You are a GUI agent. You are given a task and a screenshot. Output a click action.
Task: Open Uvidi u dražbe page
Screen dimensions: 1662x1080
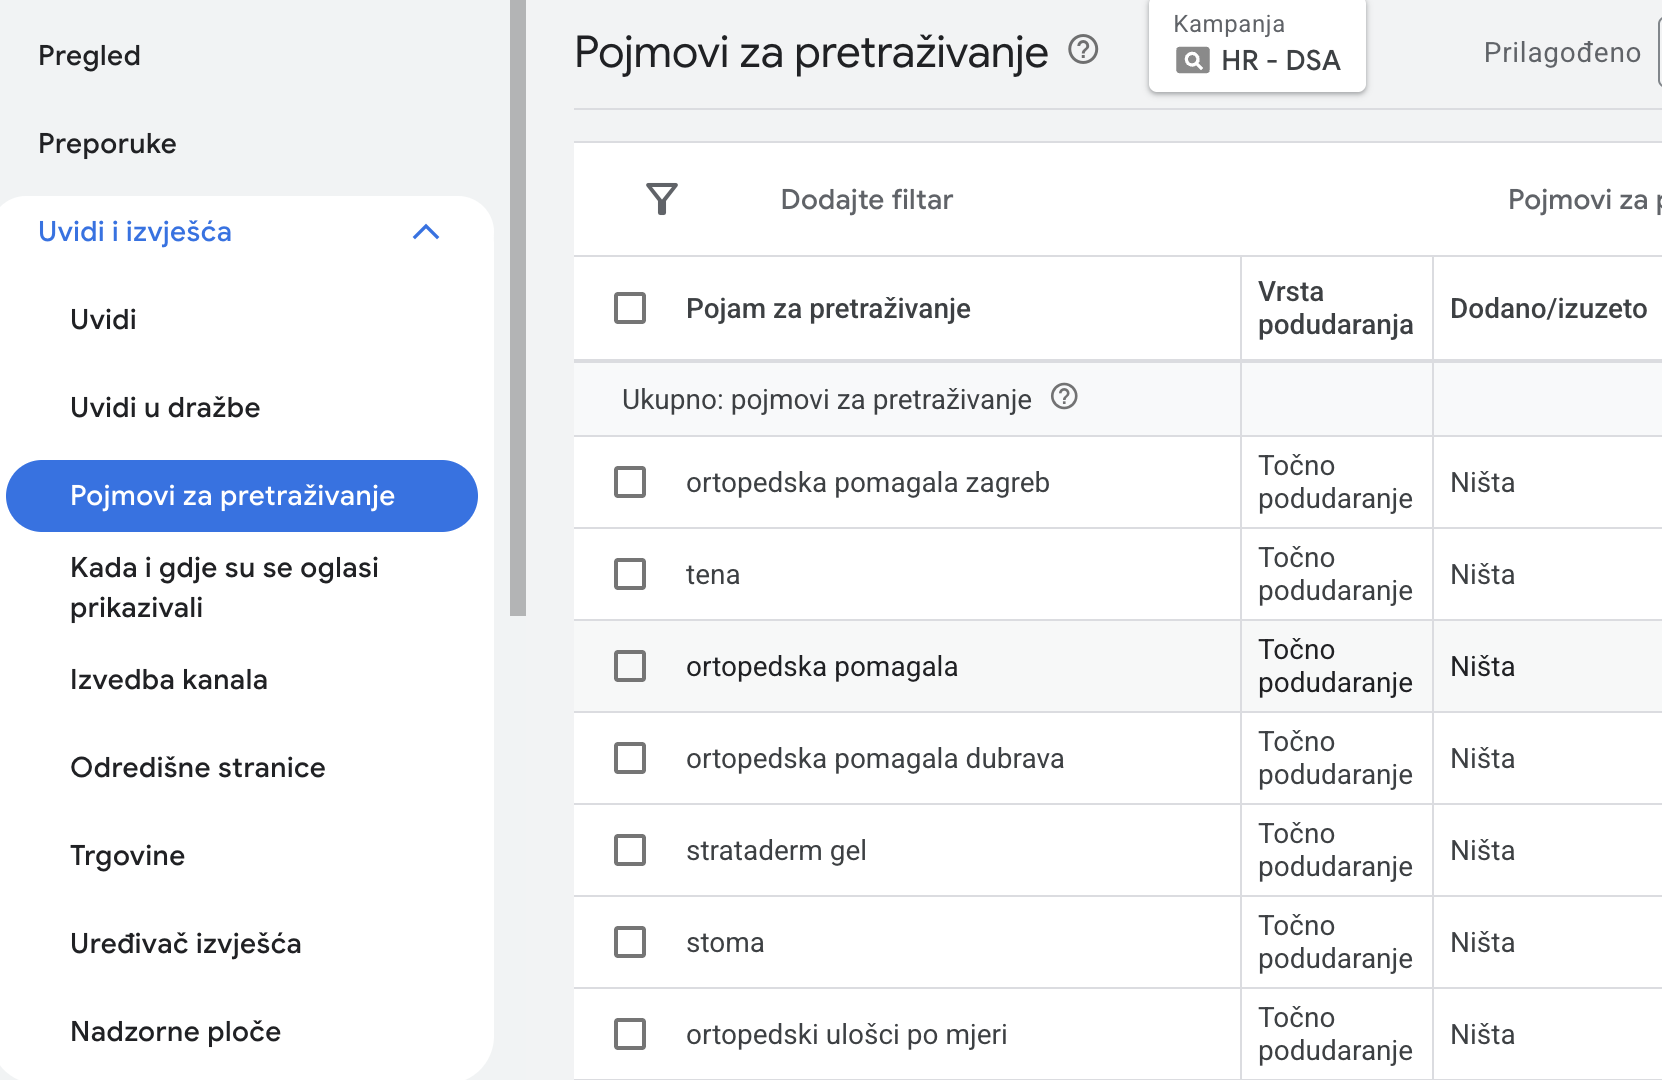[165, 408]
